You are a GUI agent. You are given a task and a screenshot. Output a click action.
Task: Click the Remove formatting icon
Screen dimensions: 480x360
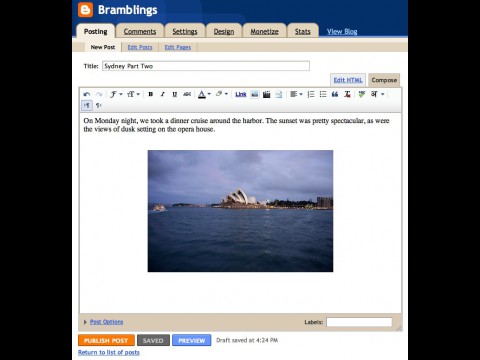click(347, 94)
